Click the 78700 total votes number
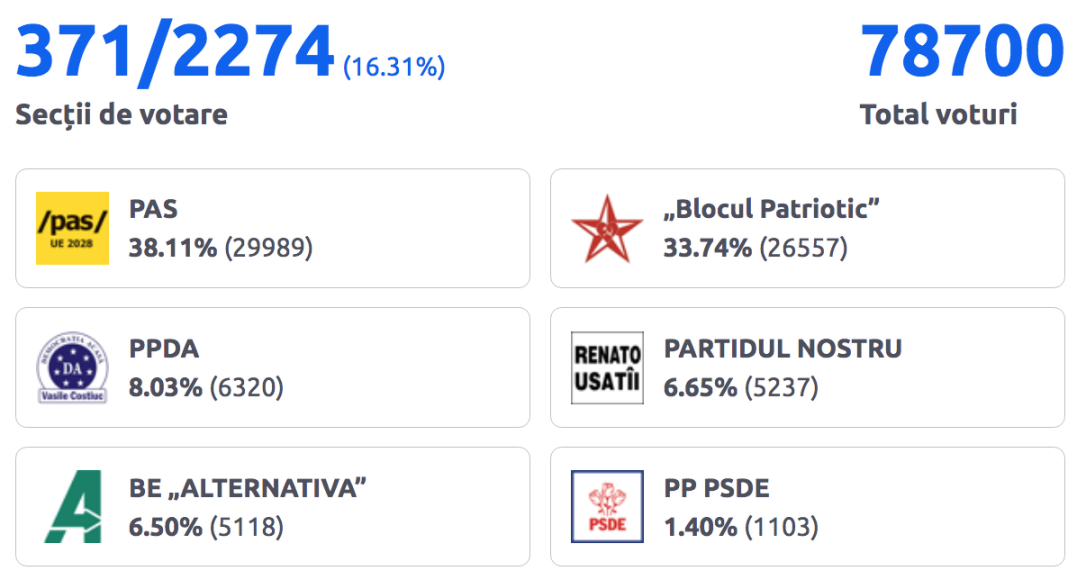 [x=962, y=51]
